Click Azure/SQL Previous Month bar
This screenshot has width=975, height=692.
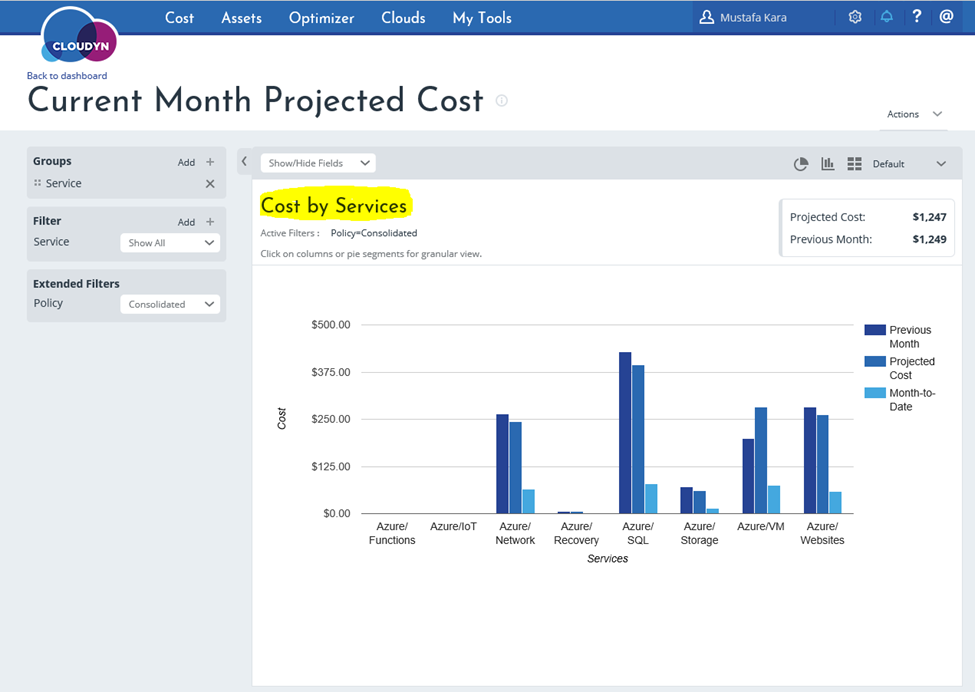tap(625, 433)
